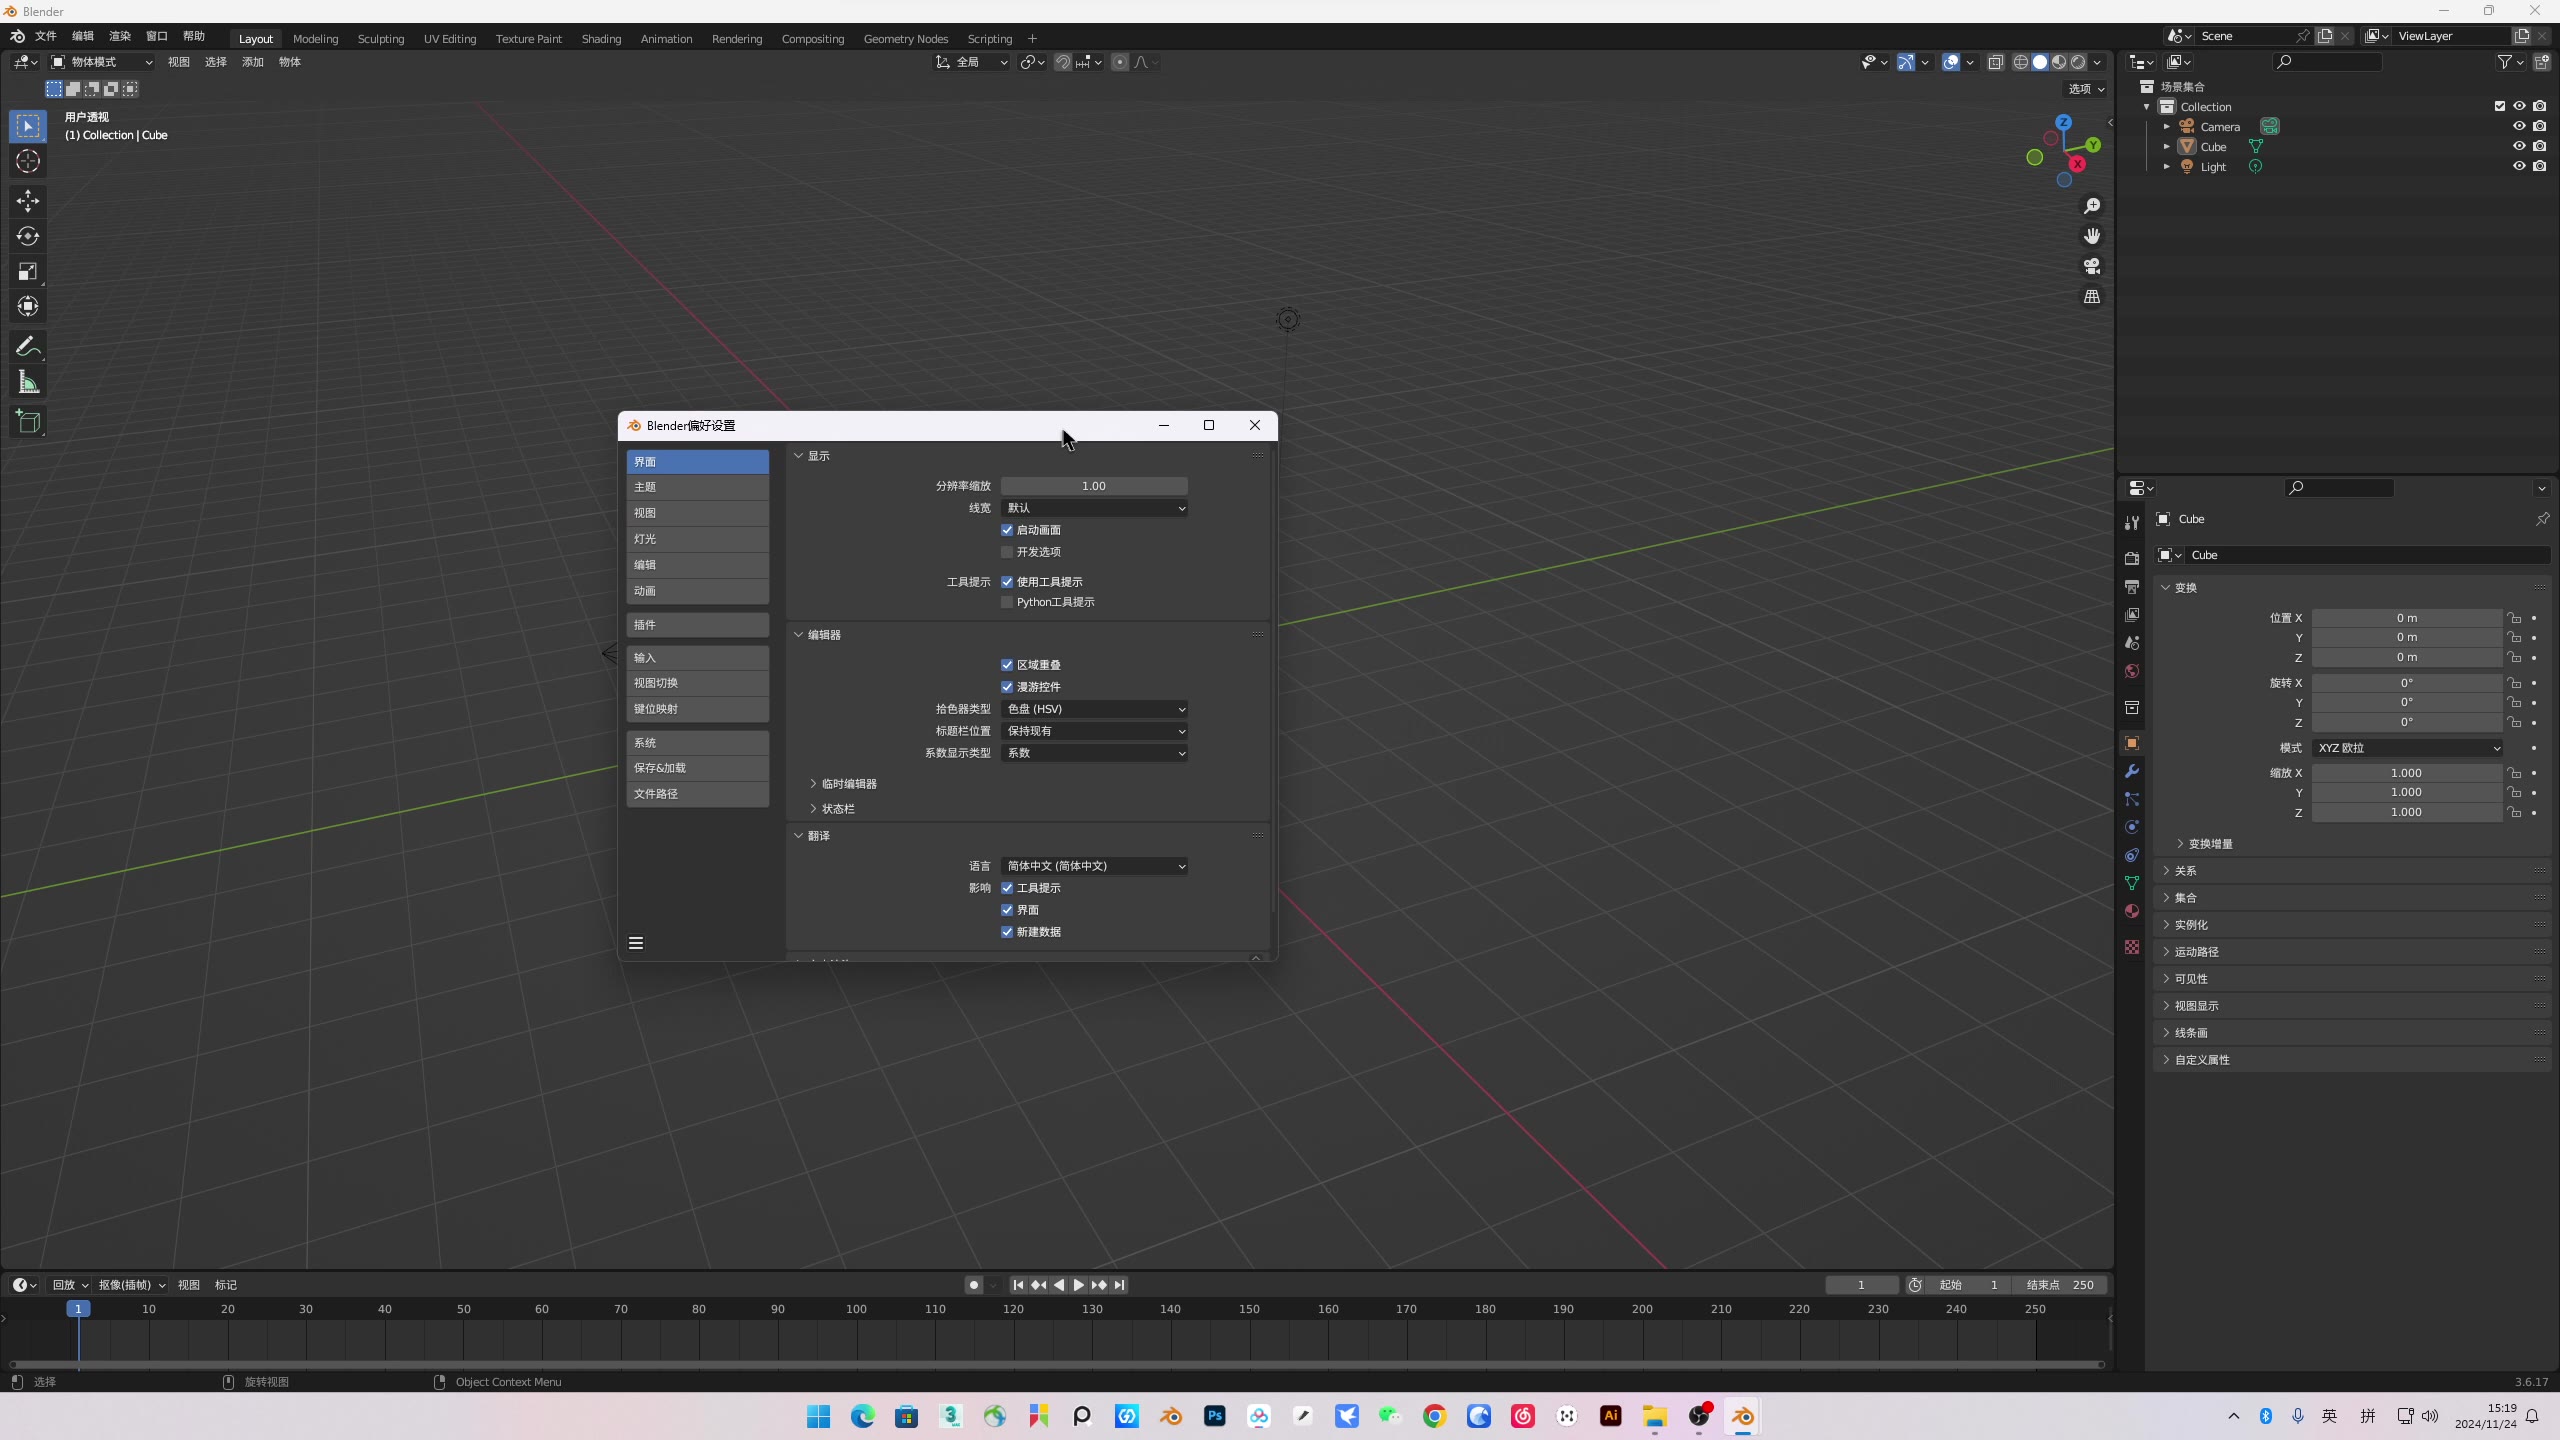Open the 拾色器类型 dropdown

1094,709
